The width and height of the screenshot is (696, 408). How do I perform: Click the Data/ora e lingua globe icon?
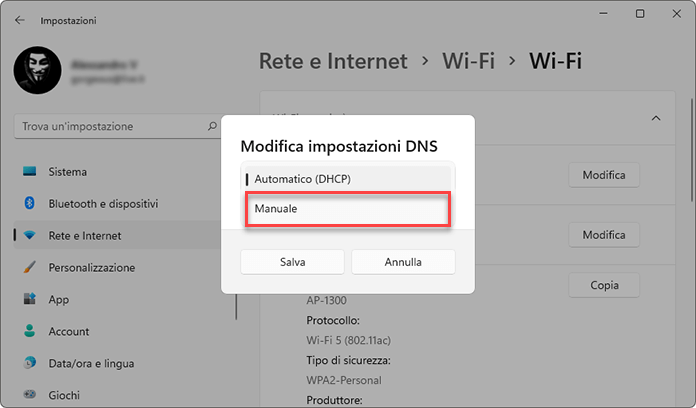coord(30,363)
